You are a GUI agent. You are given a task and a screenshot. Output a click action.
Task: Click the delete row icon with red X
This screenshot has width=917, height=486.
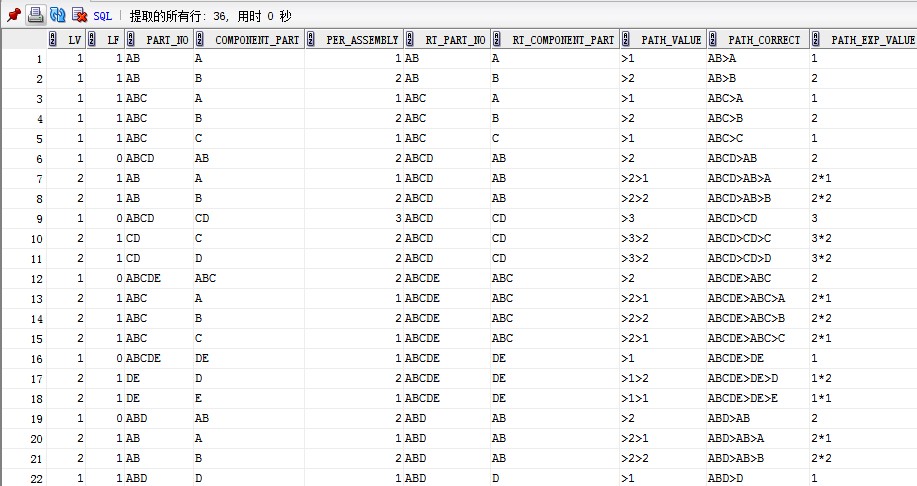click(x=79, y=15)
